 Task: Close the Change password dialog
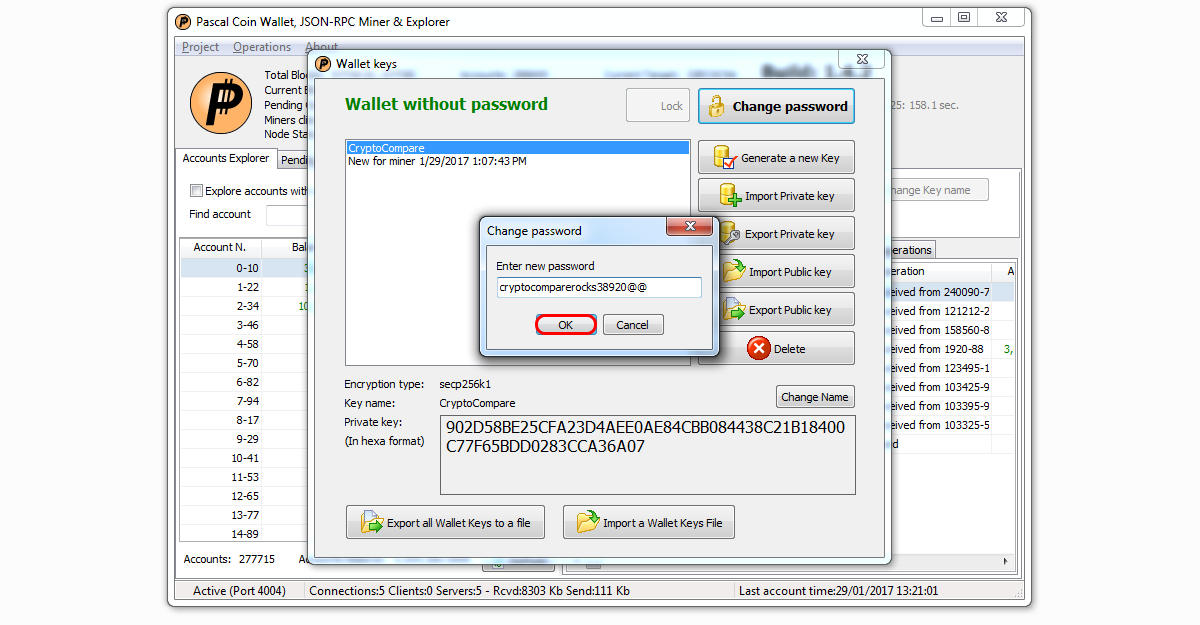(689, 229)
